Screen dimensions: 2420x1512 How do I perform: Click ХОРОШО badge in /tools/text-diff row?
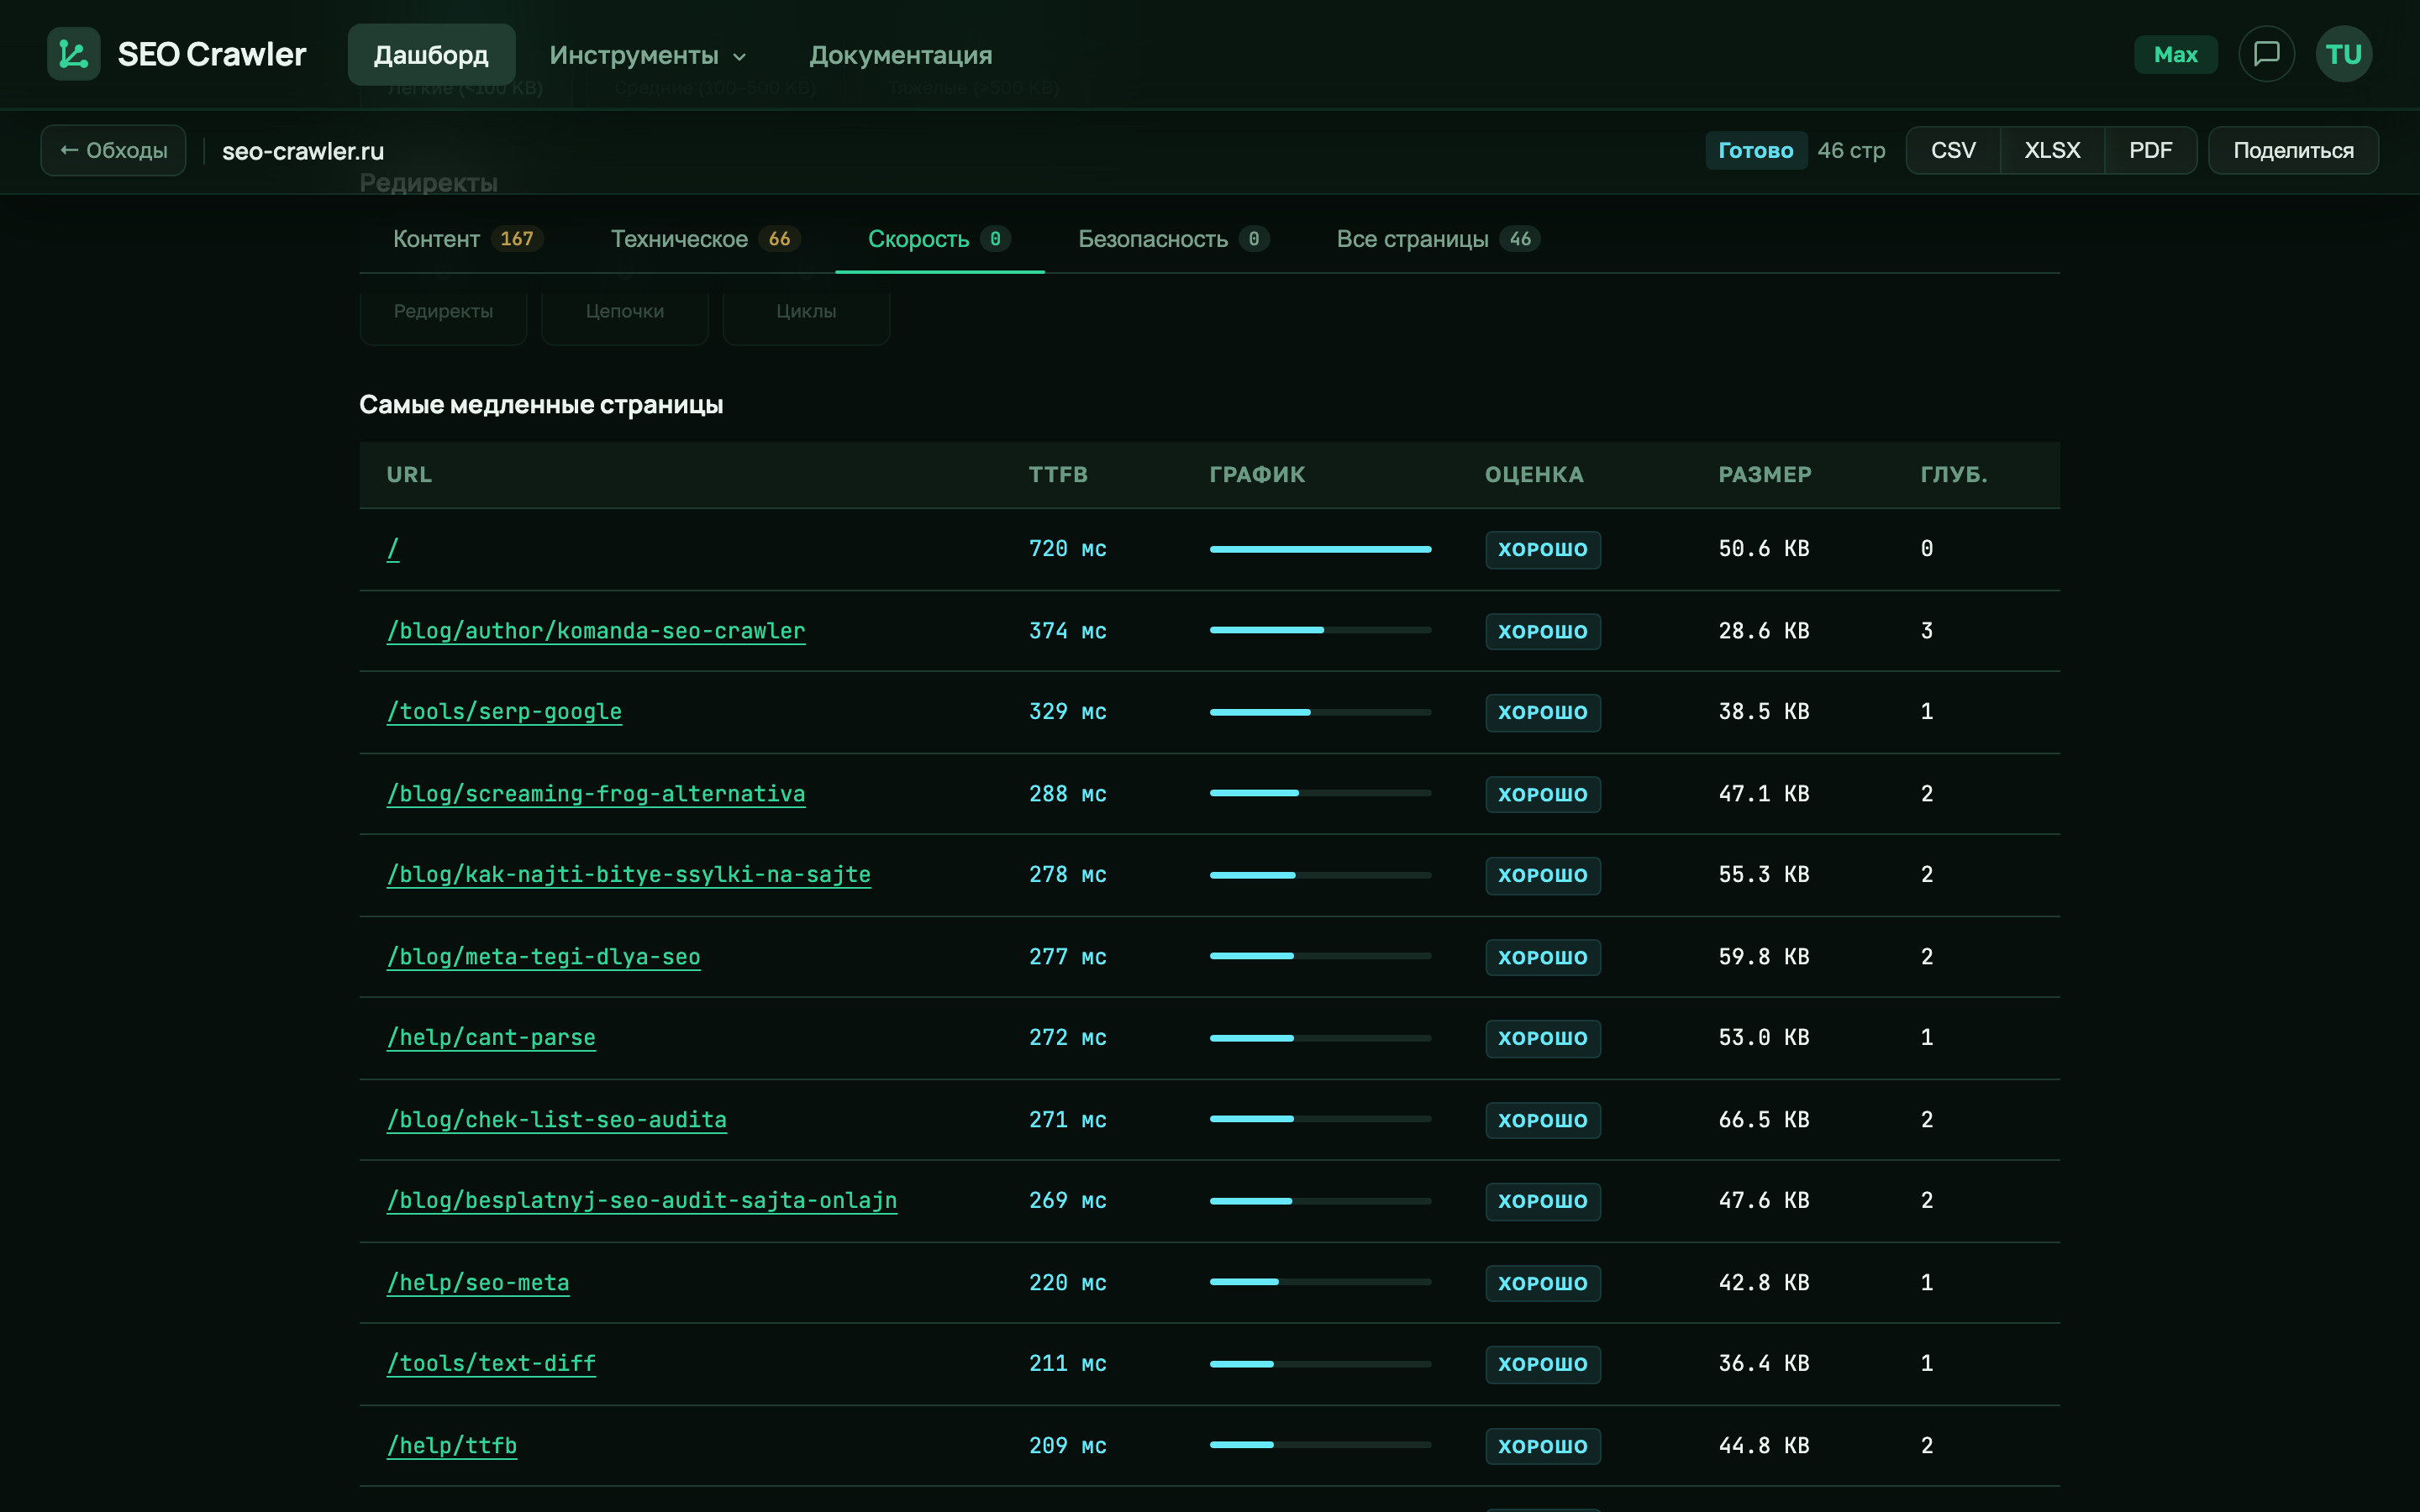(x=1542, y=1364)
